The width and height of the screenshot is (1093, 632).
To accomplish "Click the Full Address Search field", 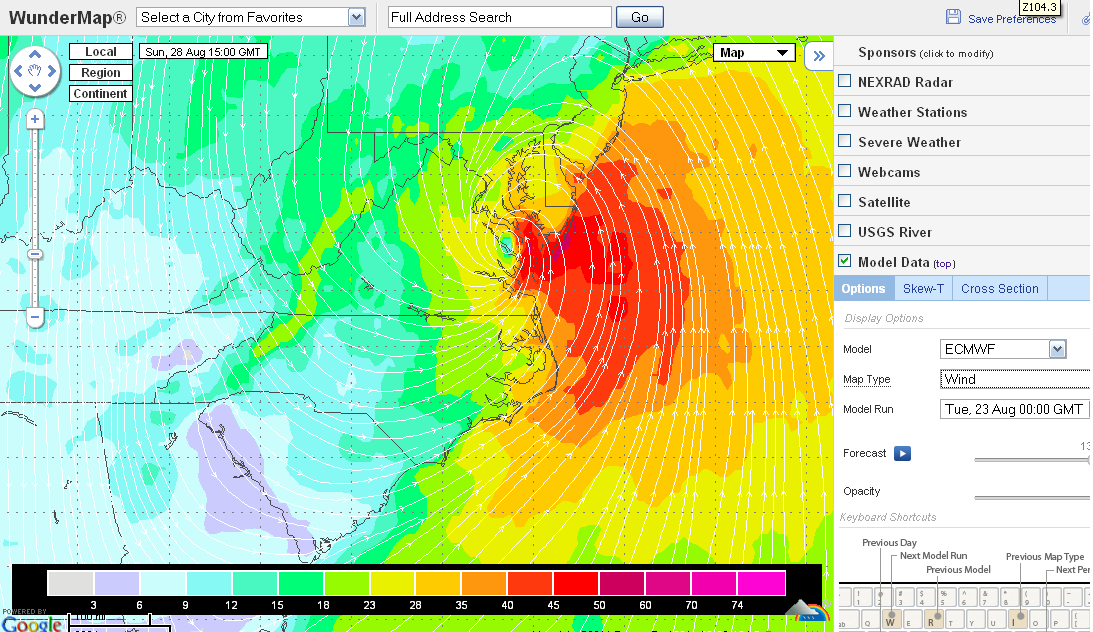I will click(x=499, y=17).
